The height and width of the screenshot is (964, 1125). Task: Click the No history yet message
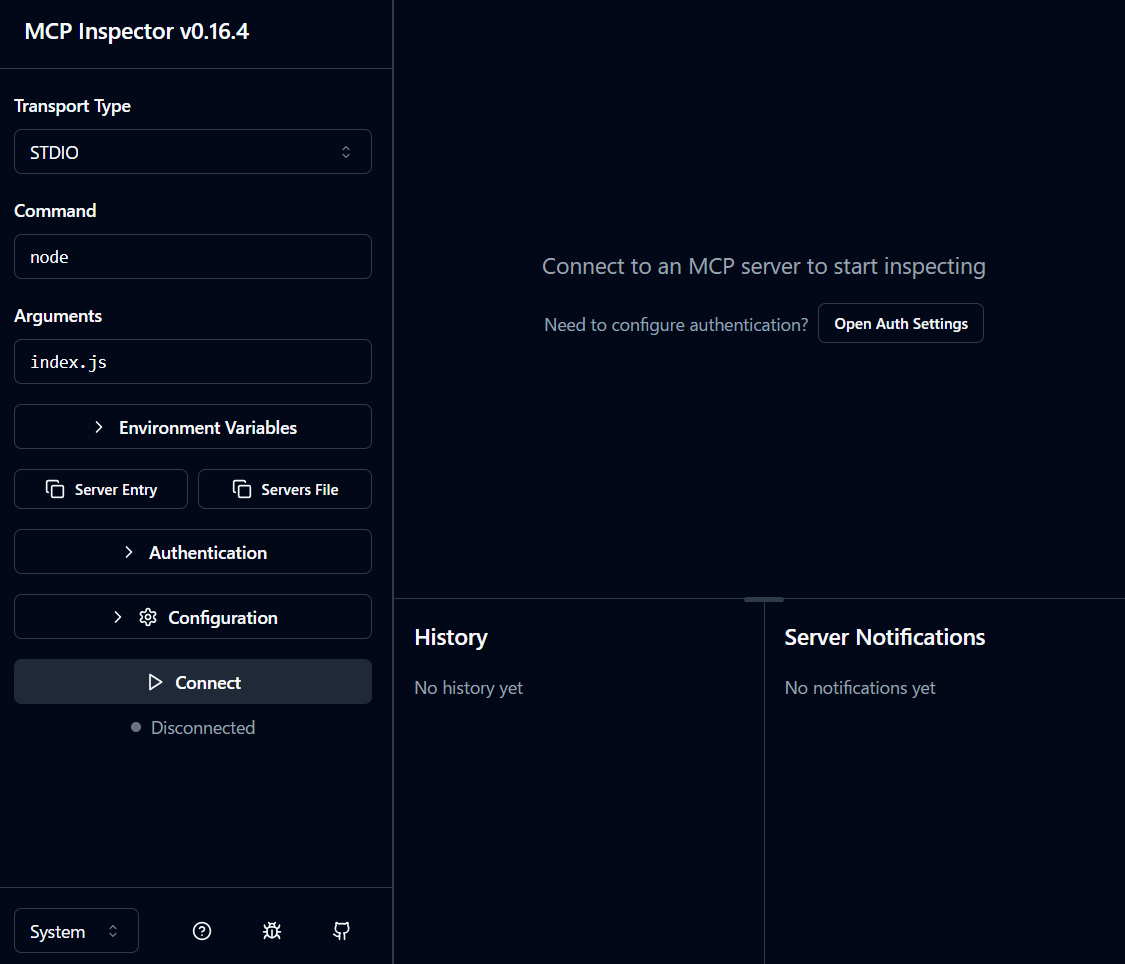469,688
